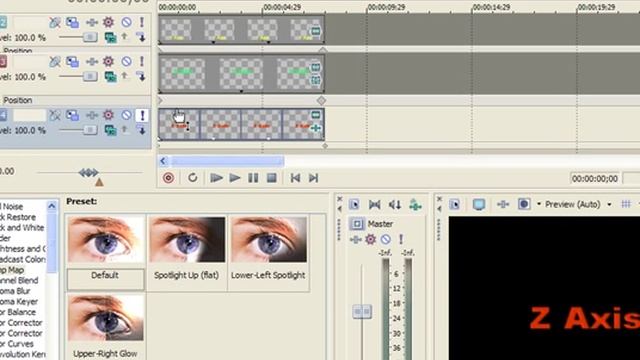Image resolution: width=640 pixels, height=360 pixels.
Task: Open Project Video Properties in preview
Action: [x=454, y=204]
